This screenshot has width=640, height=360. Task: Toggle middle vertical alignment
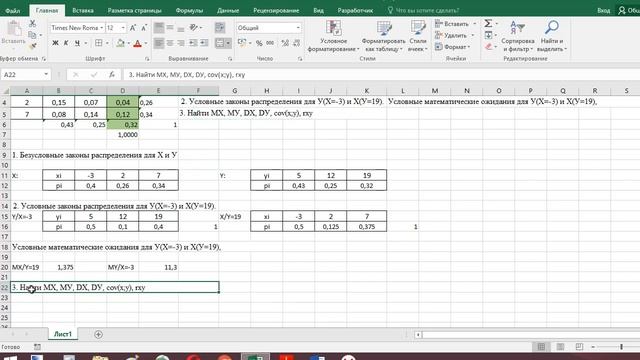click(x=170, y=28)
